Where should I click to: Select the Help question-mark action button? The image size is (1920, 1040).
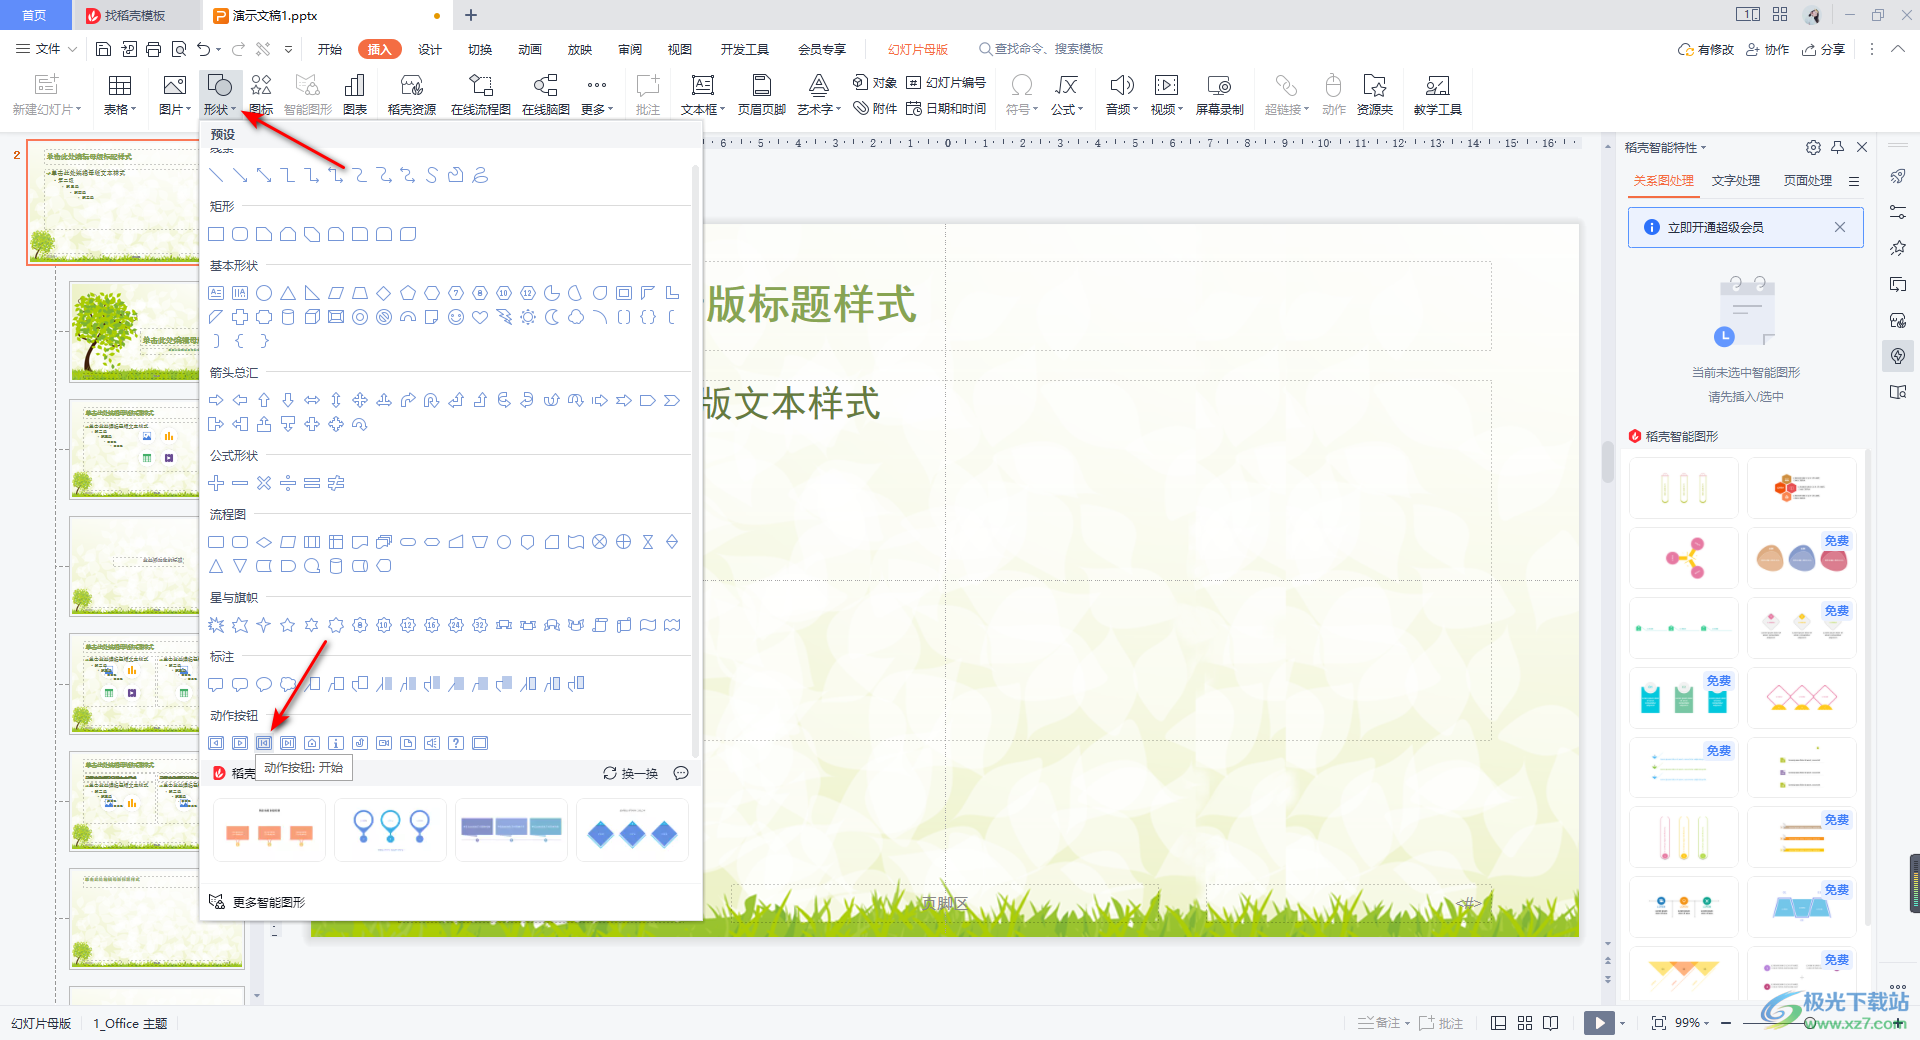tap(456, 743)
